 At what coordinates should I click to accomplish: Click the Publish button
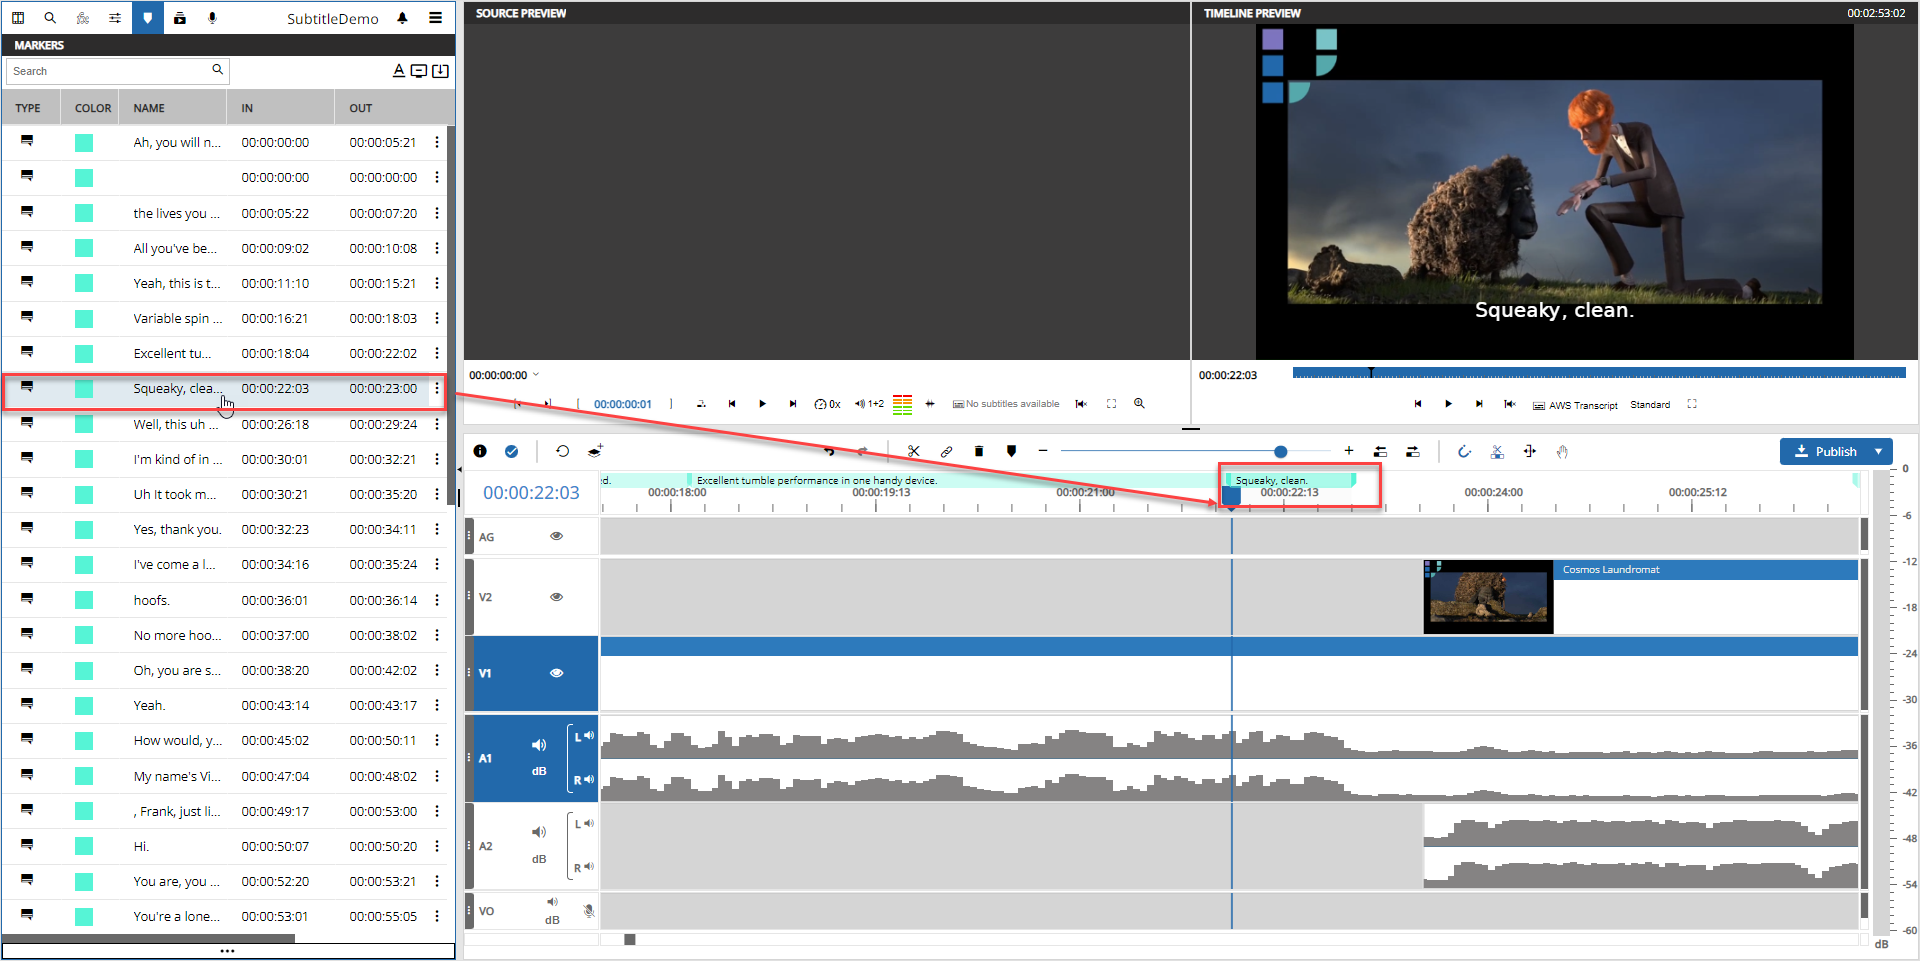click(1826, 452)
